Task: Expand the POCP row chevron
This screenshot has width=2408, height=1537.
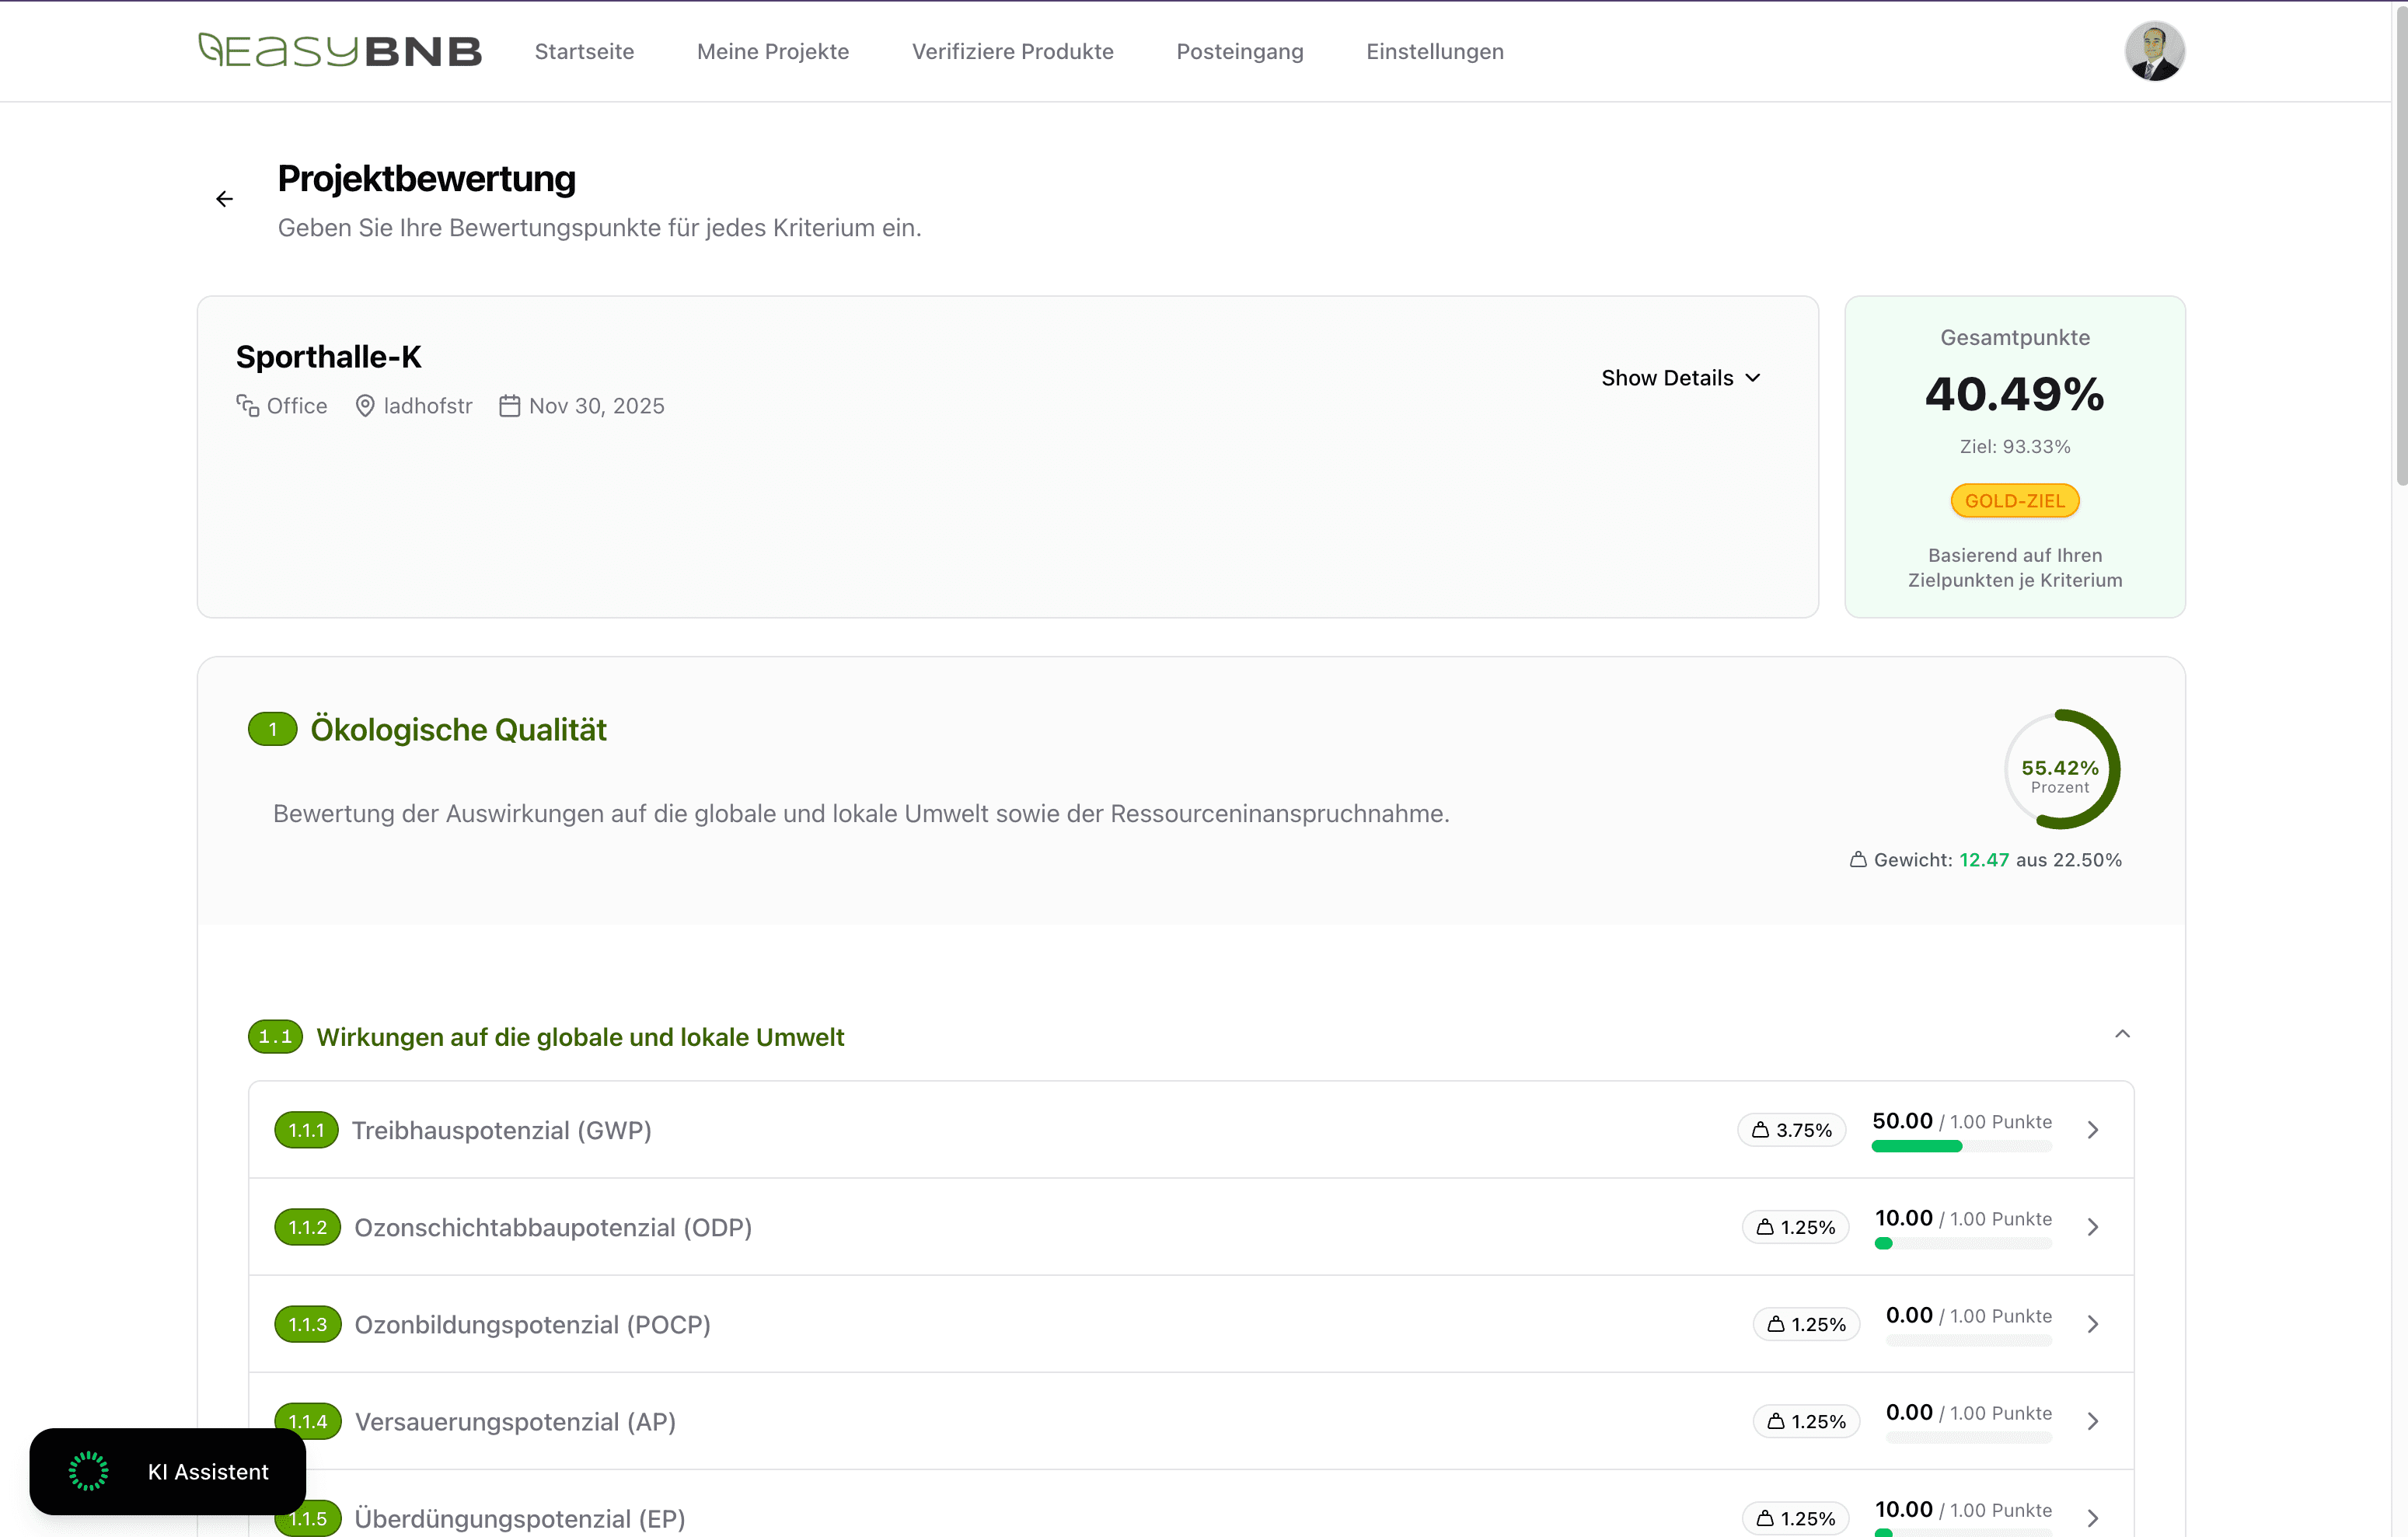Action: pos(2092,1324)
